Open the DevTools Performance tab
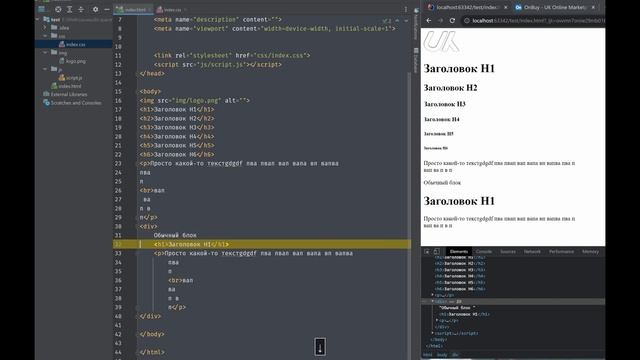 point(561,251)
